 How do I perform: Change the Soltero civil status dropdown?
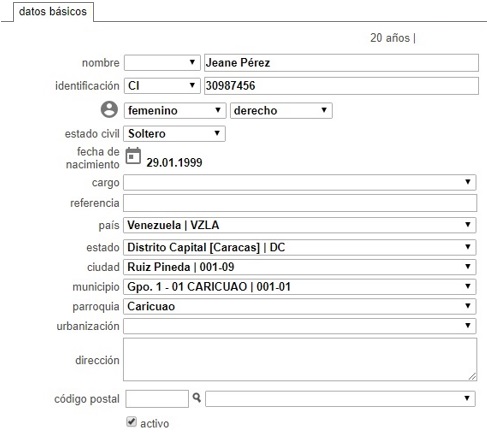(174, 133)
